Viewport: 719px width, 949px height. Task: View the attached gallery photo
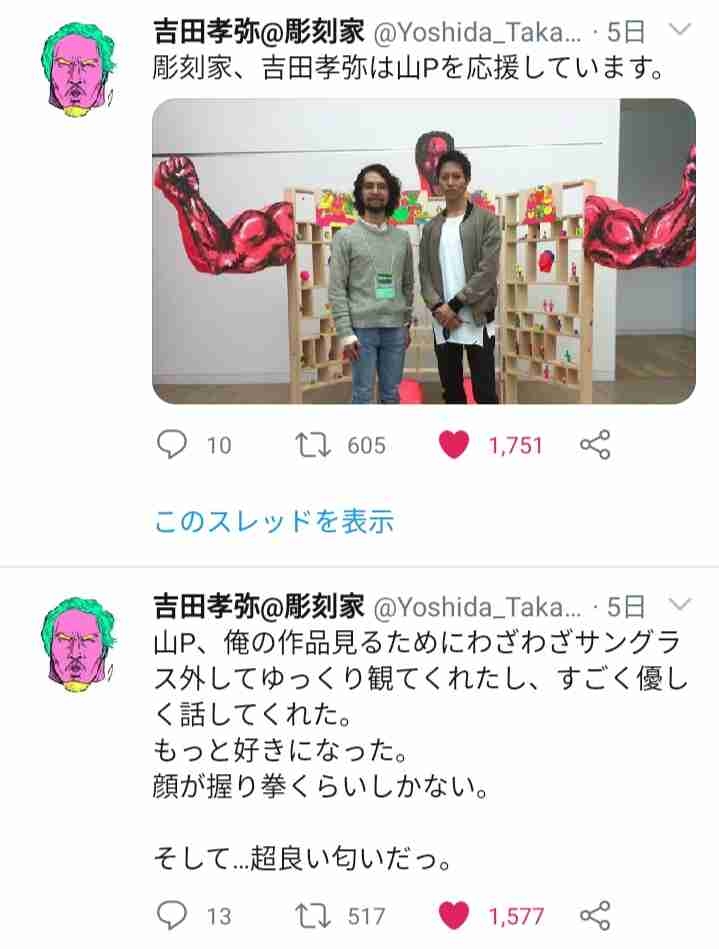[x=424, y=251]
